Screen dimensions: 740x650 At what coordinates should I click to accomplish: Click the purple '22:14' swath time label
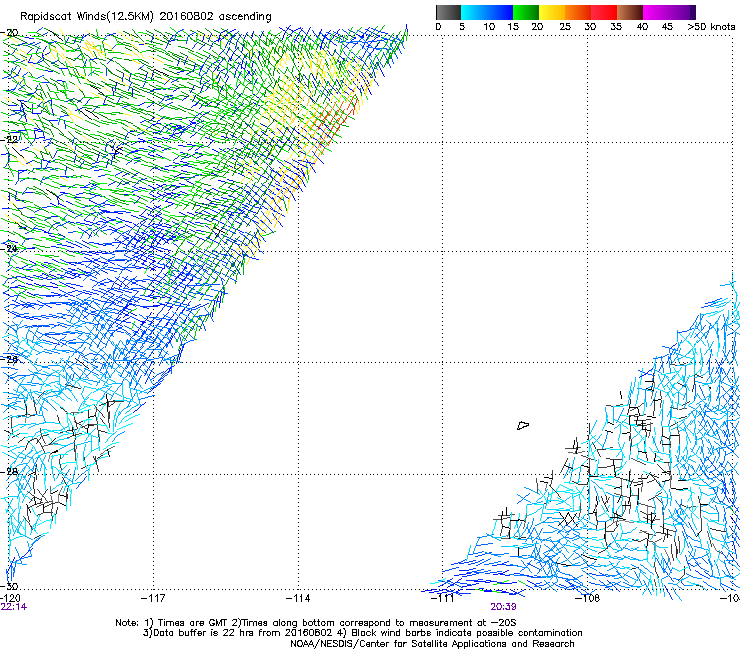click(14, 607)
